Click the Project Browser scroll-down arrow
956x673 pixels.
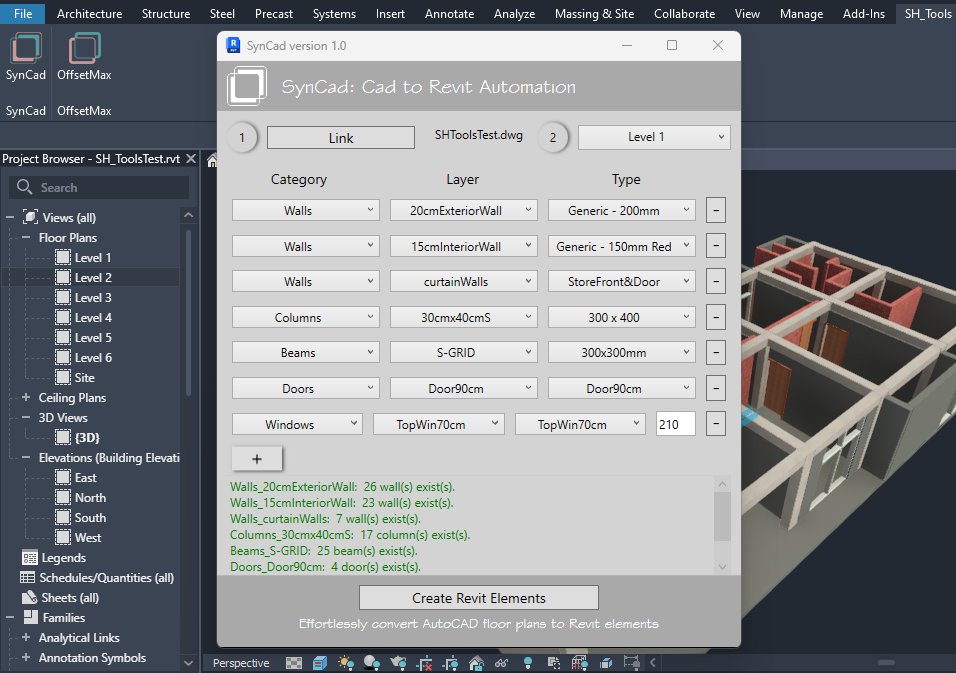pyautogui.click(x=188, y=663)
